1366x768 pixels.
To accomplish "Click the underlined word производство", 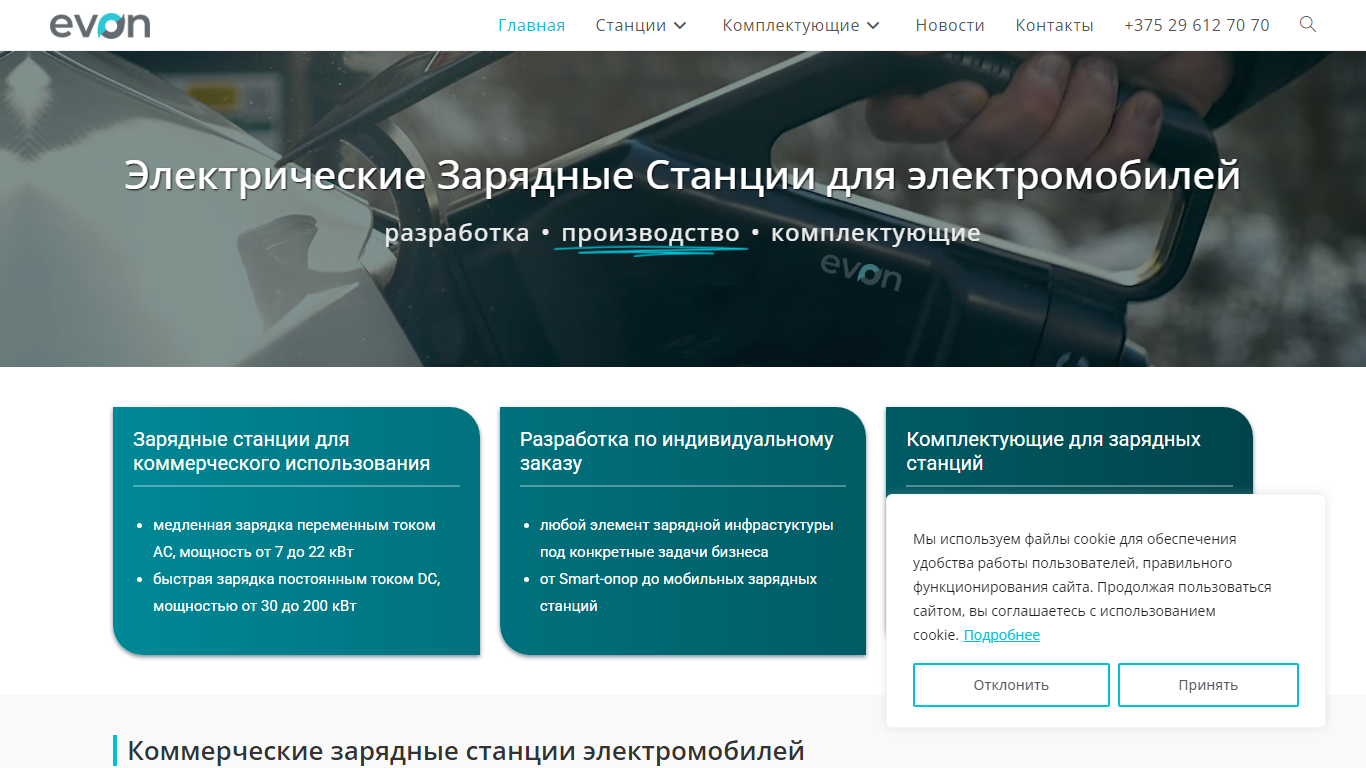I will pos(650,233).
